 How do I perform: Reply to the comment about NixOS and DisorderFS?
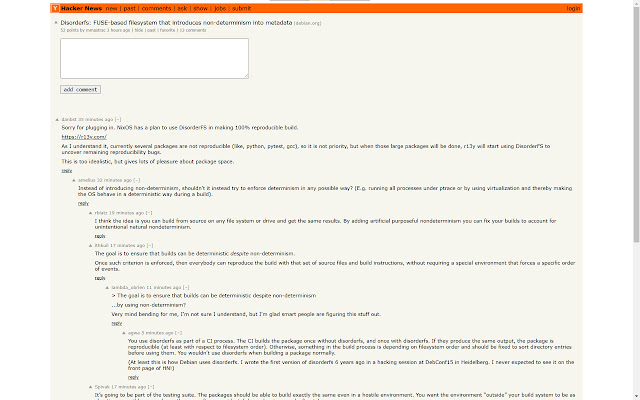[67, 171]
